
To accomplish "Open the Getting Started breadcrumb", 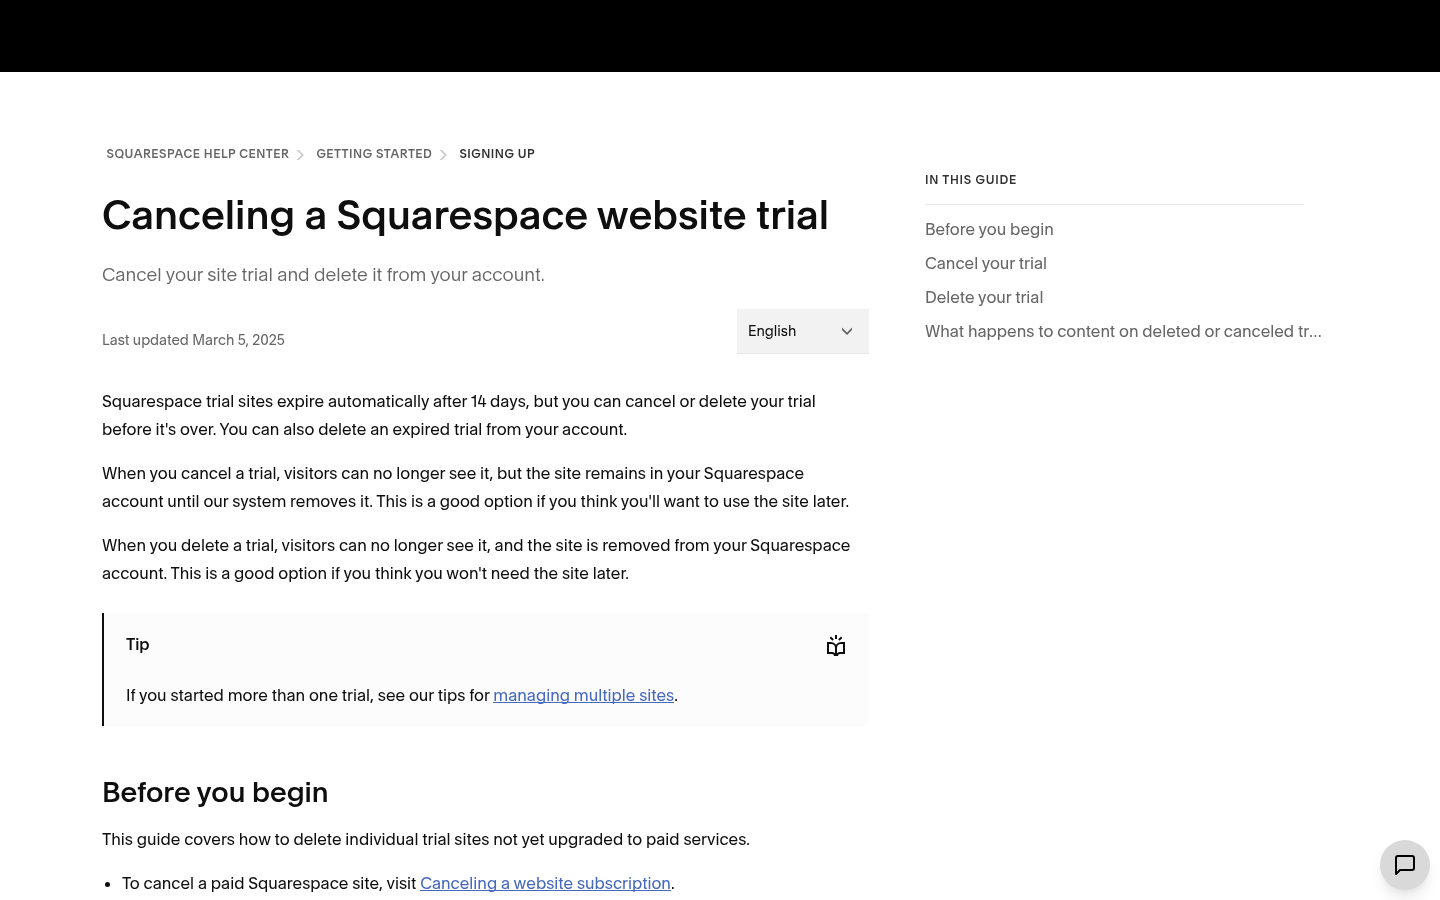I will coord(374,154).
